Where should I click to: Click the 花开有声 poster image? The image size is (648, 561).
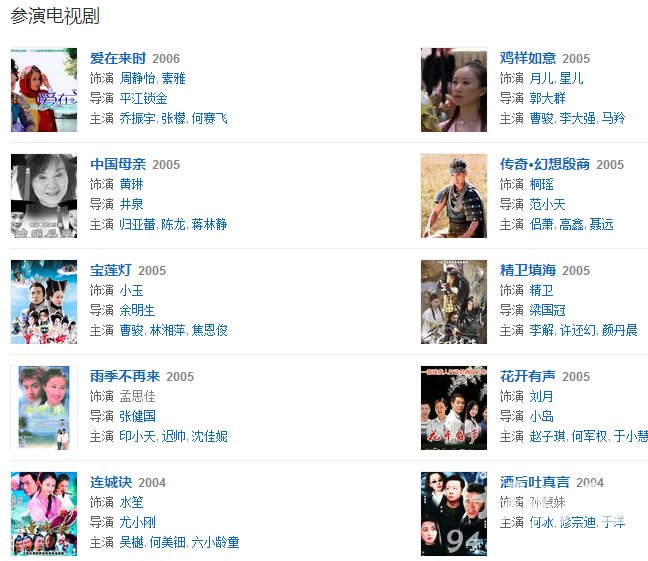tap(454, 408)
